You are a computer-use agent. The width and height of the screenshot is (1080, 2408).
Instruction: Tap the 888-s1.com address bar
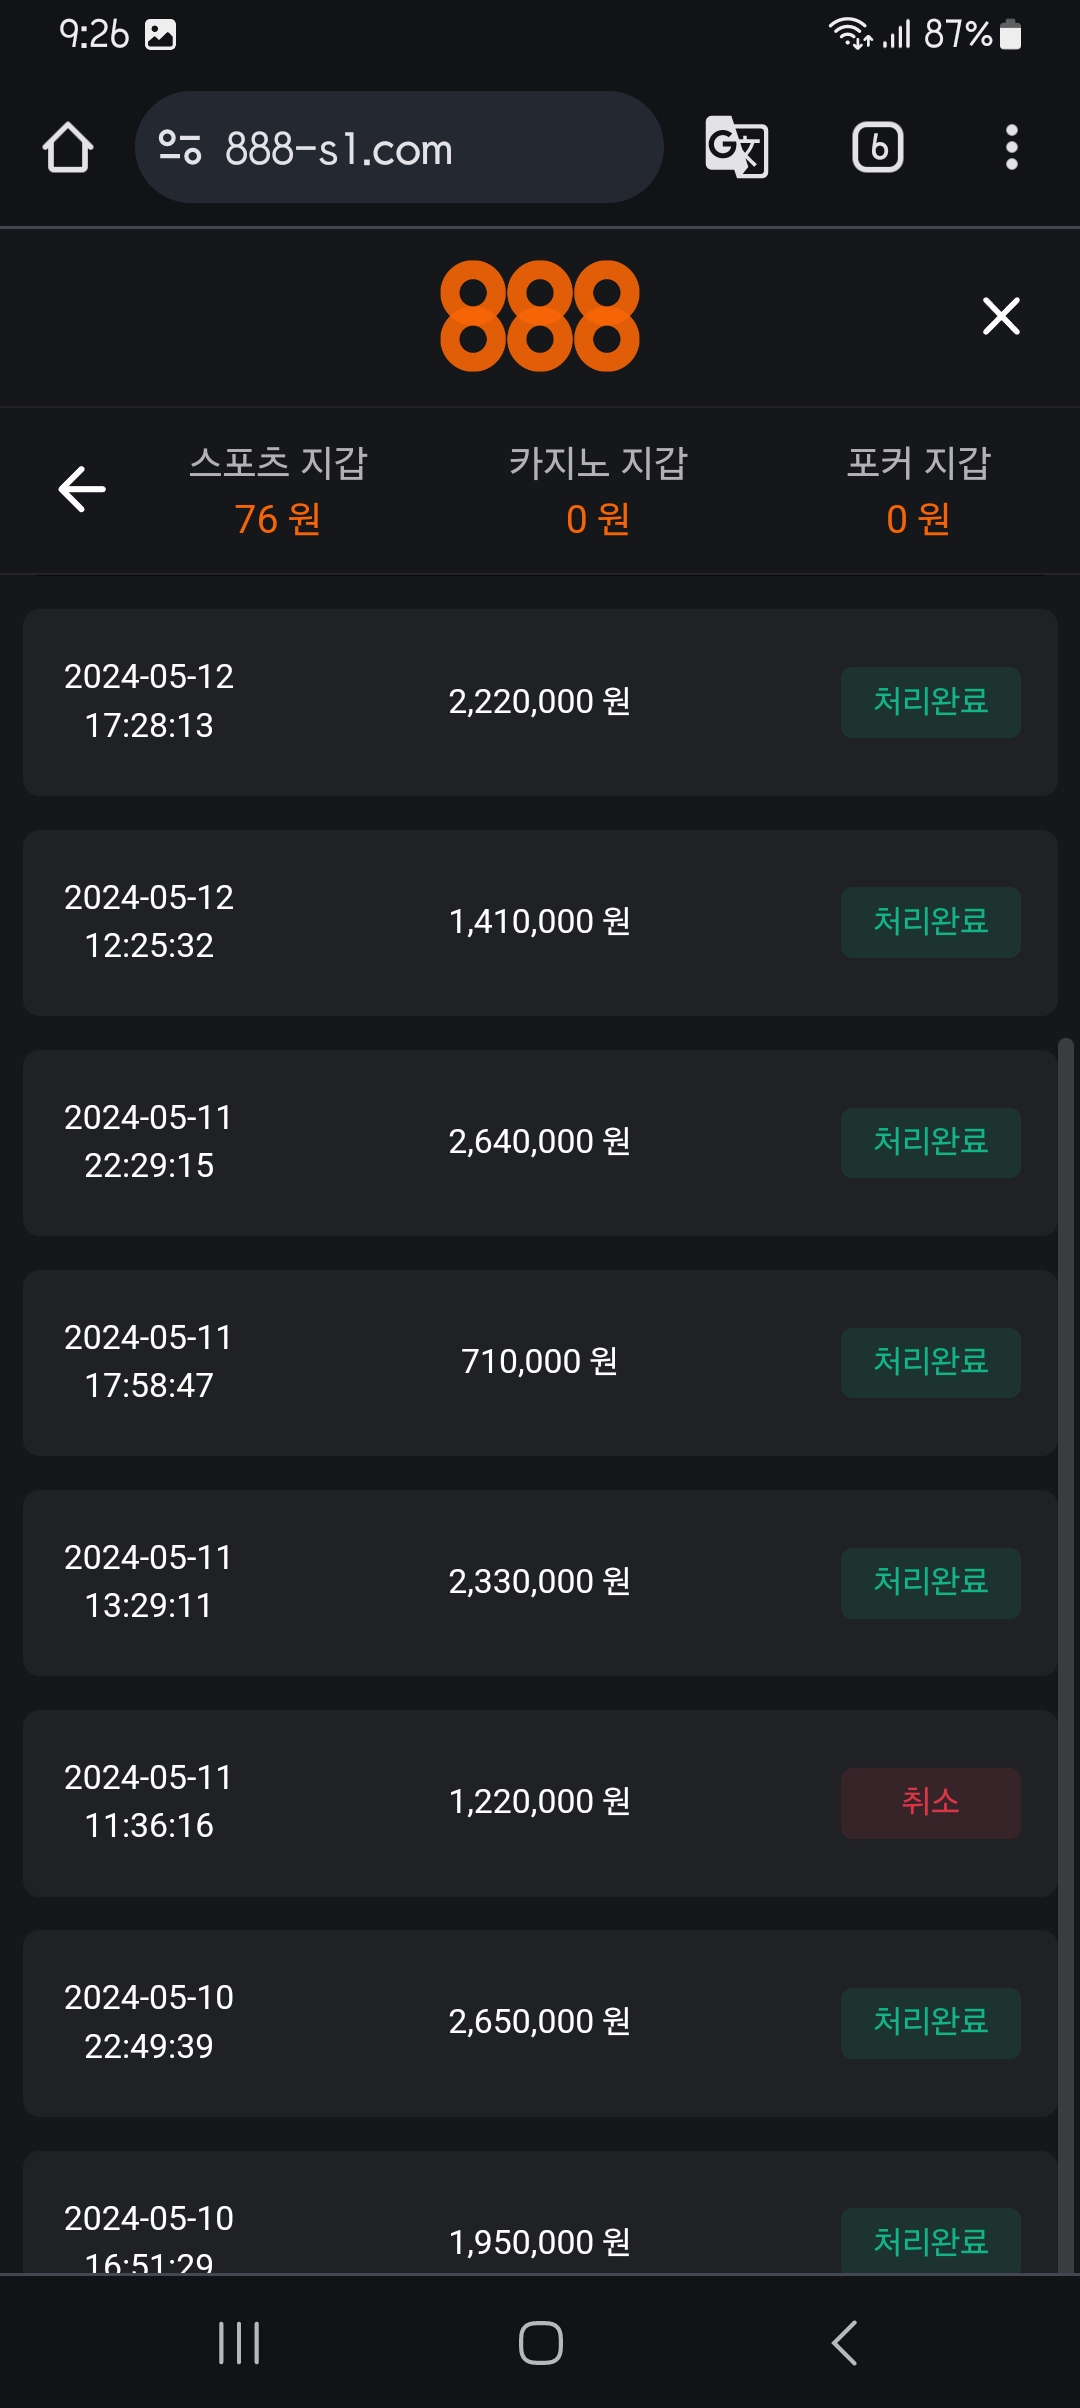pyautogui.click(x=400, y=148)
